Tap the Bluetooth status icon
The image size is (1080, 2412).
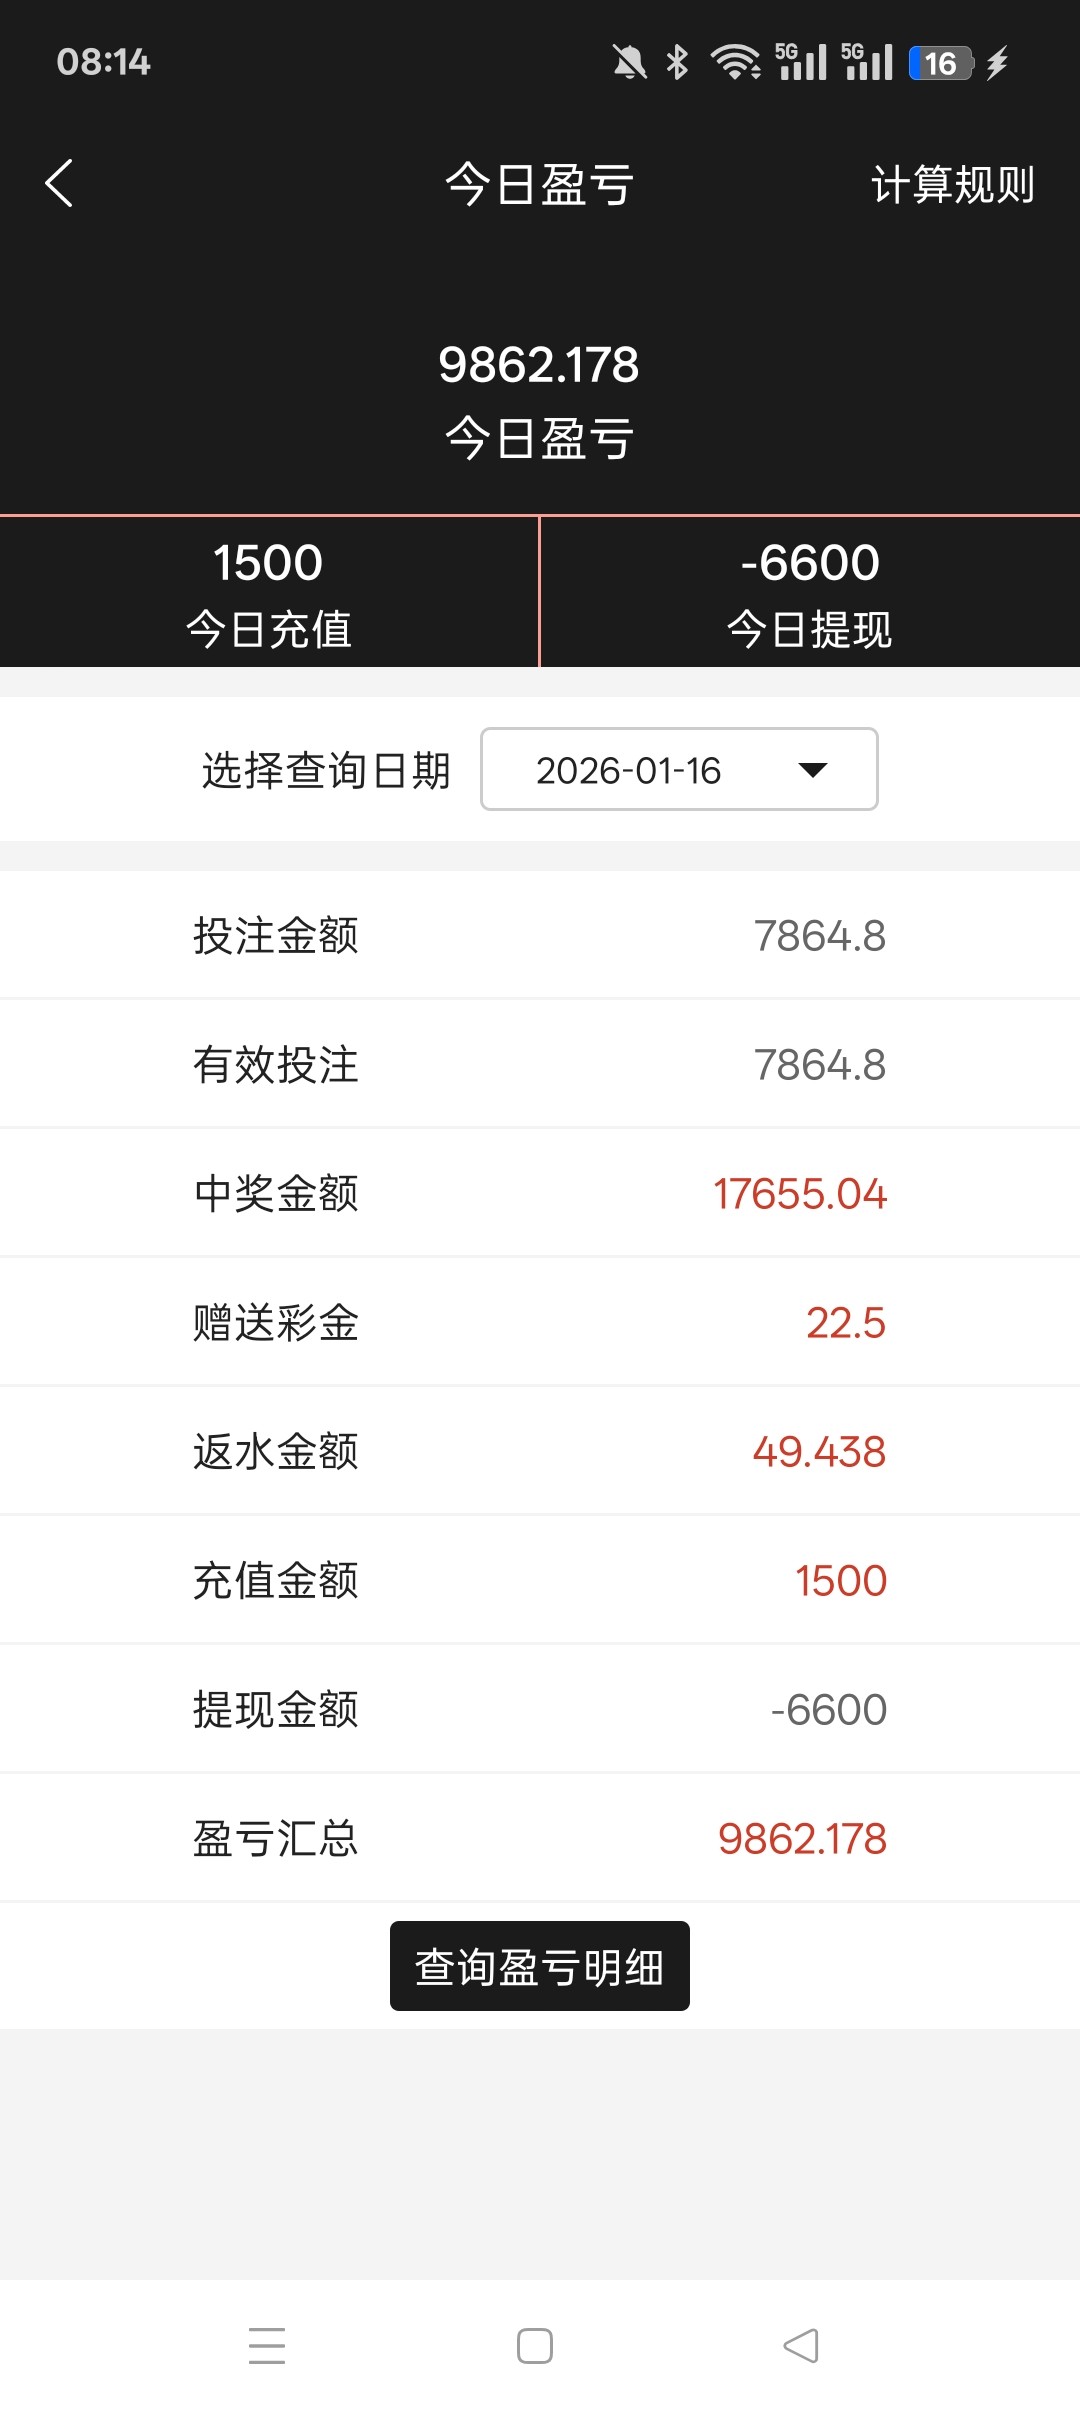pos(678,63)
